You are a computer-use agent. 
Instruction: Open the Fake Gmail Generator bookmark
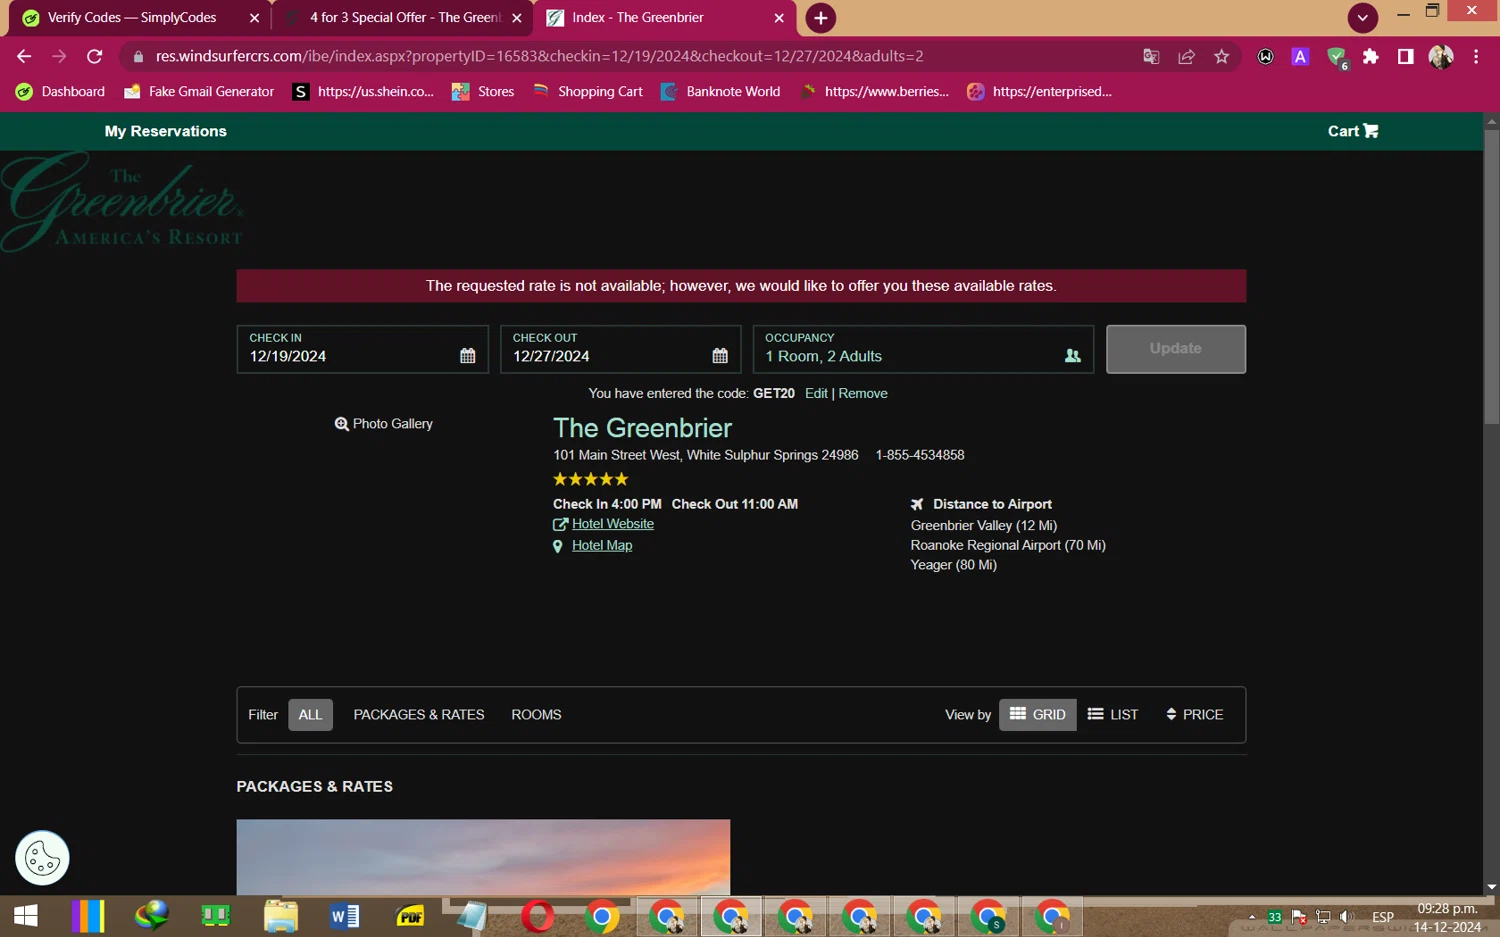tap(199, 92)
